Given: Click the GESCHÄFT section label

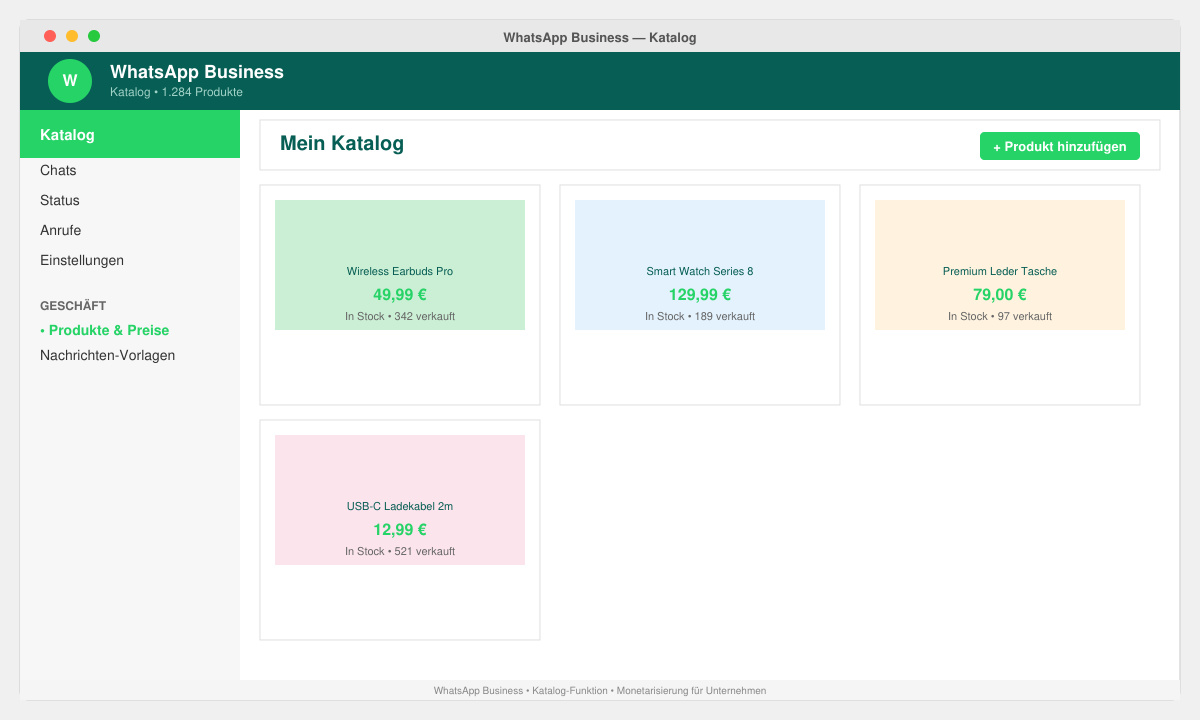Looking at the screenshot, I should click(73, 306).
